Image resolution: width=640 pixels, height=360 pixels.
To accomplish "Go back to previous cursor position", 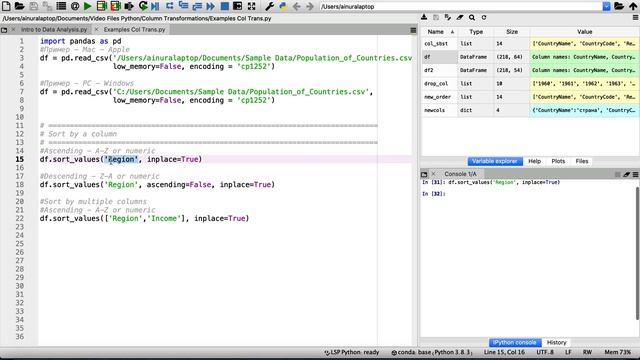I will point(297,6).
